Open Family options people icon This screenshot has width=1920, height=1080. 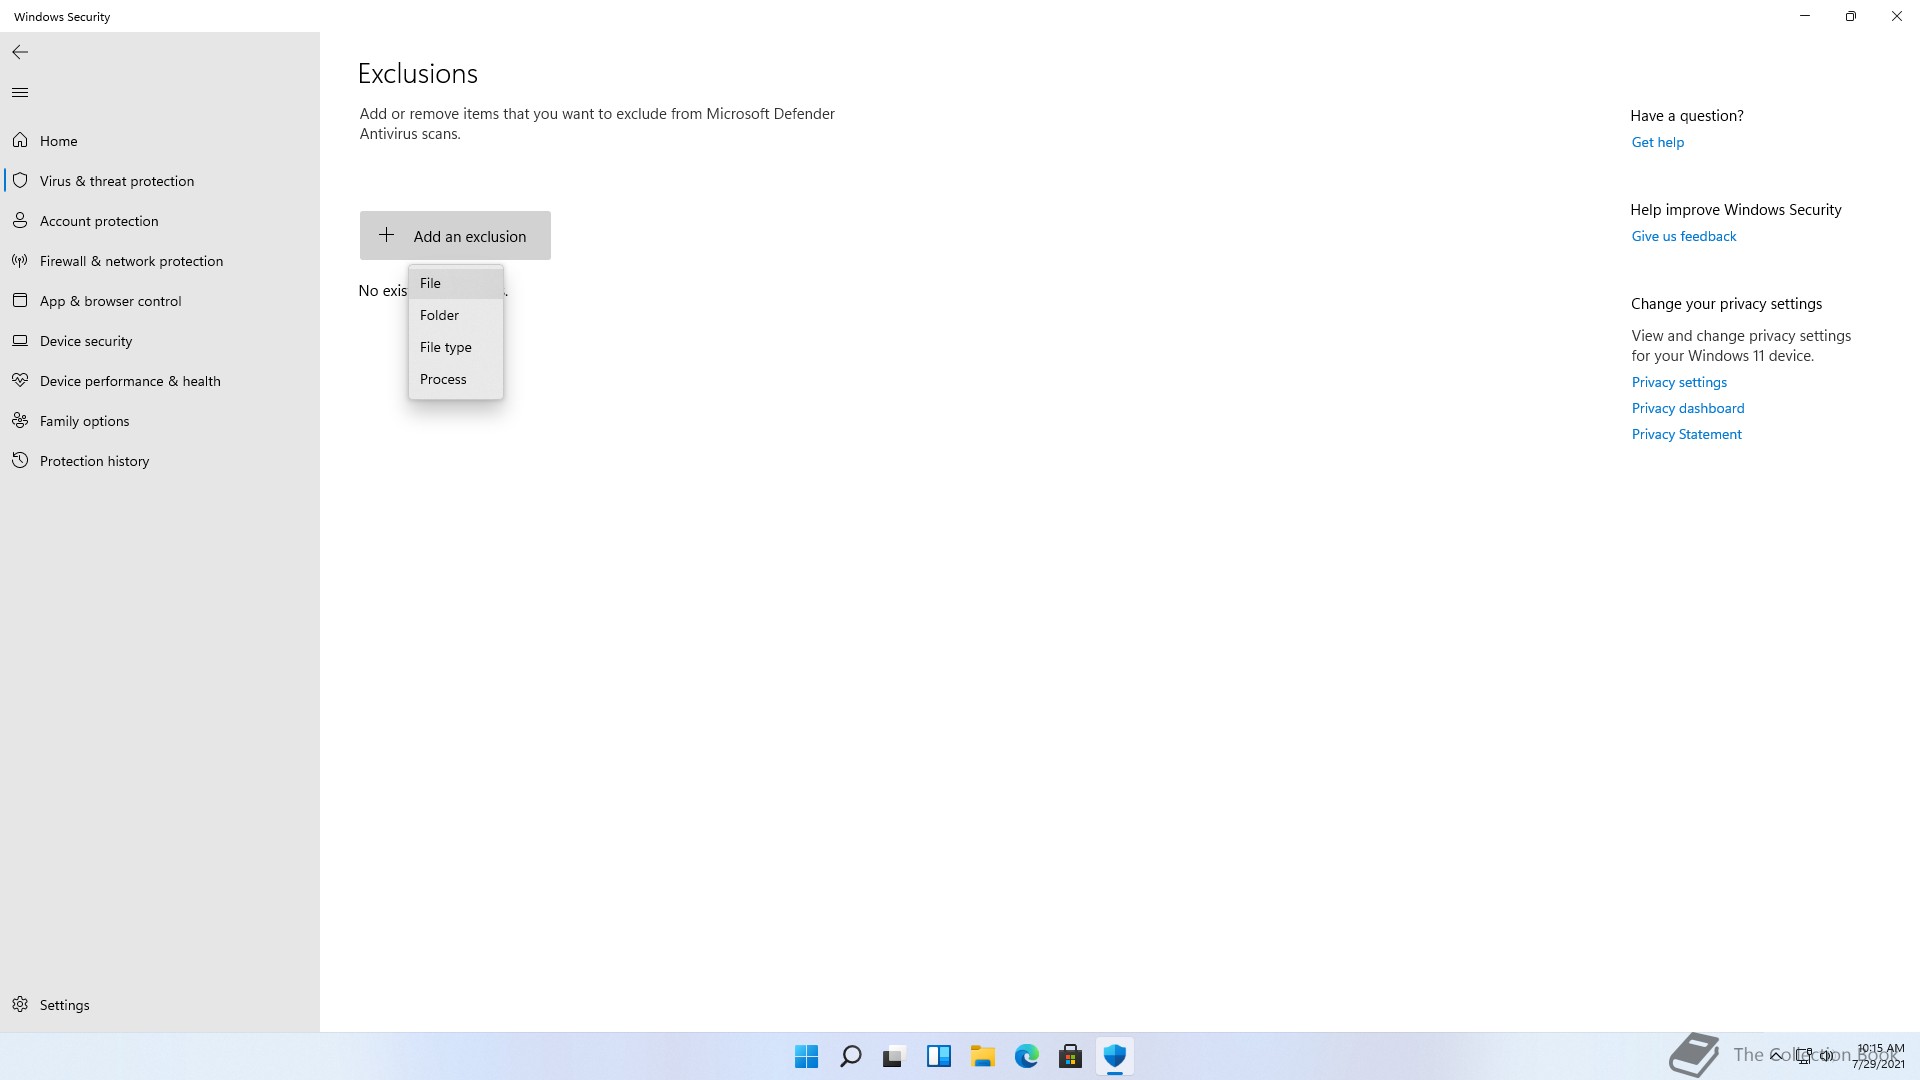20,421
